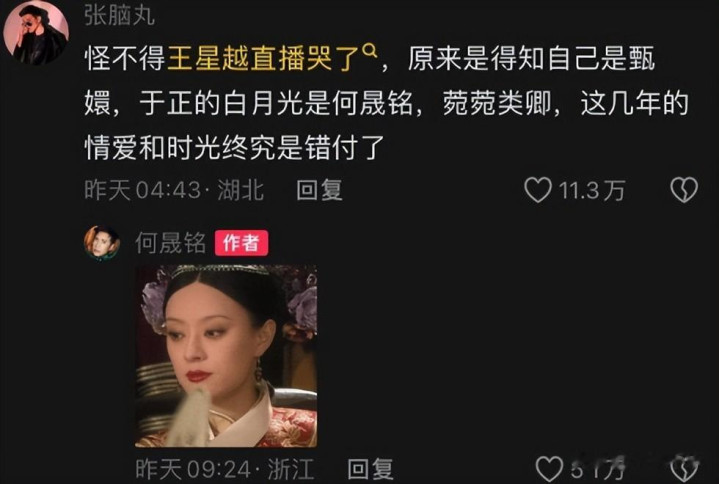Image resolution: width=719 pixels, height=484 pixels.
Task: Click 回复 under 何晟铭's image reply
Action: click(370, 469)
